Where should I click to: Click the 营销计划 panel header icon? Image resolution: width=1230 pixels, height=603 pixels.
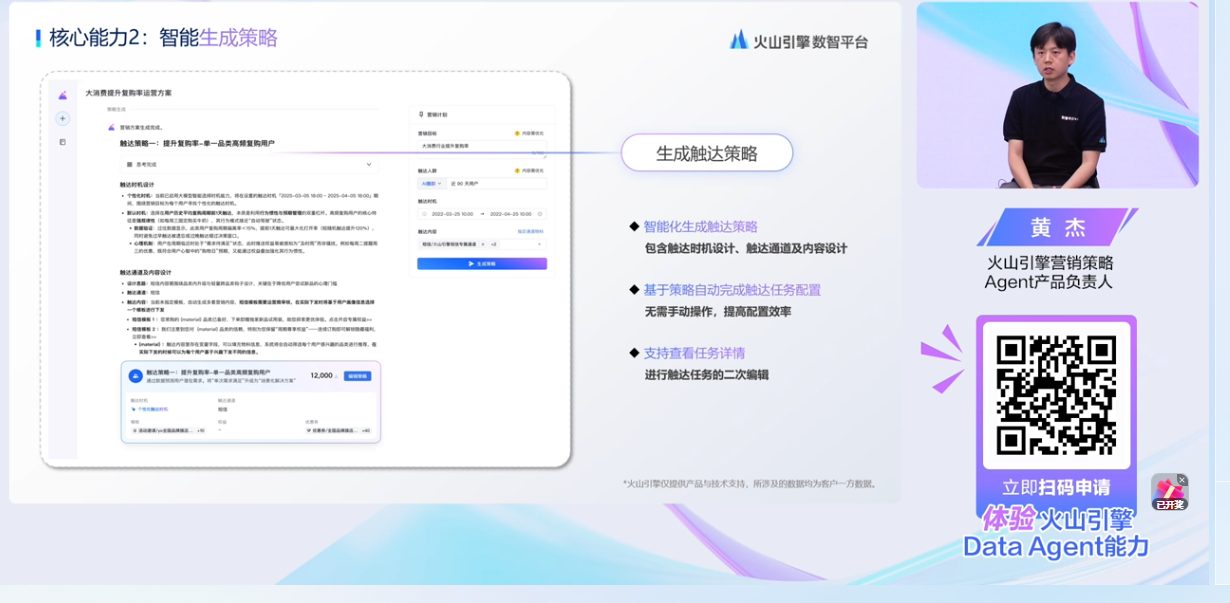(421, 115)
